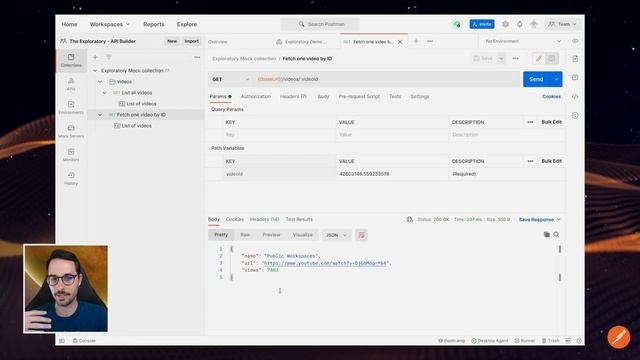The width and height of the screenshot is (640, 360).
Task: Open the Workspaces dropdown menu
Action: [109, 24]
